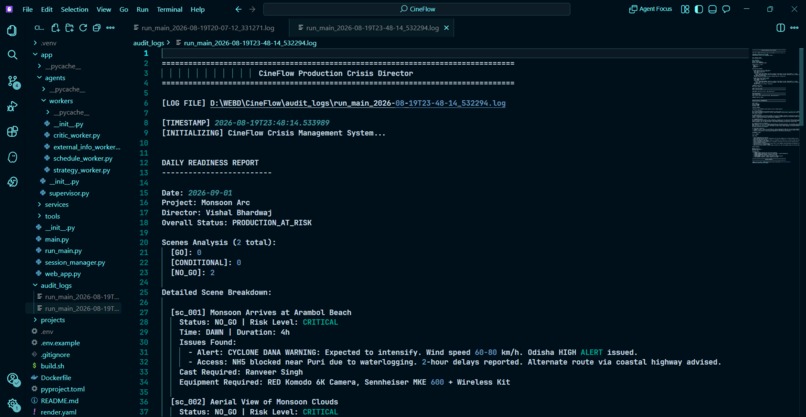The width and height of the screenshot is (806, 417).
Task: Open the Dockerfile in explorer
Action: coord(56,377)
